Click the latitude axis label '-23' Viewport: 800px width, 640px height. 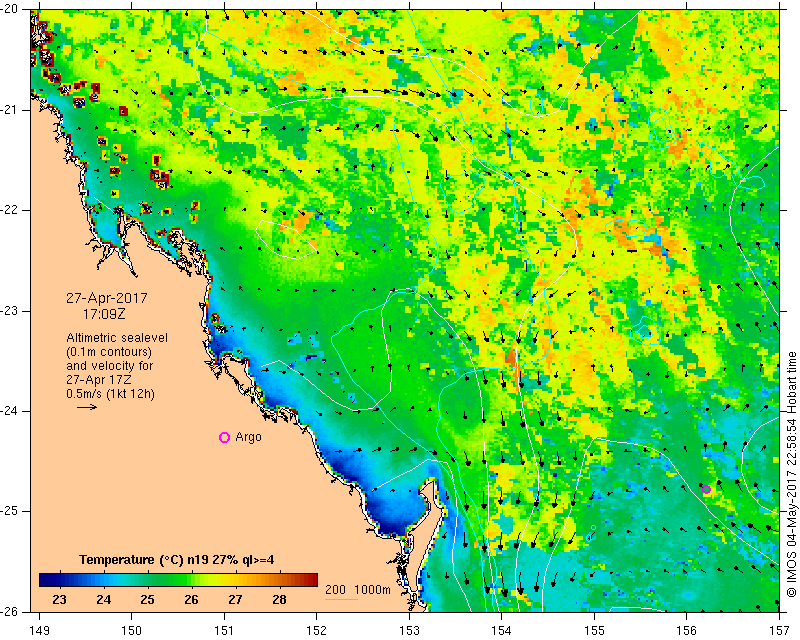(11, 310)
